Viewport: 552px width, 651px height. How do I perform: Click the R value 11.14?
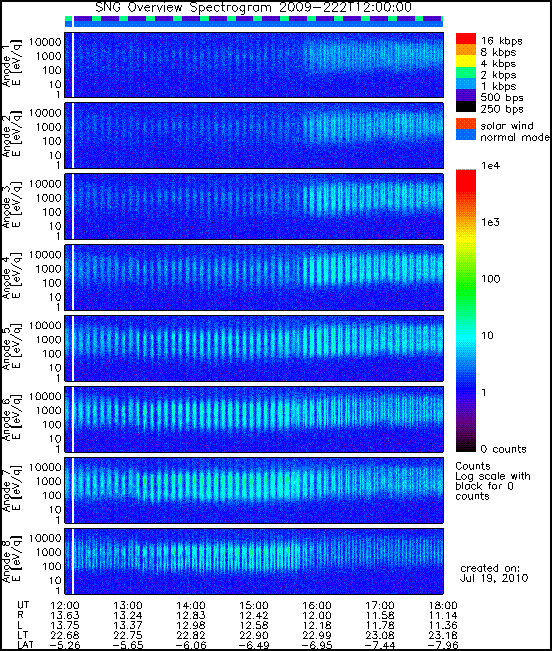point(443,615)
